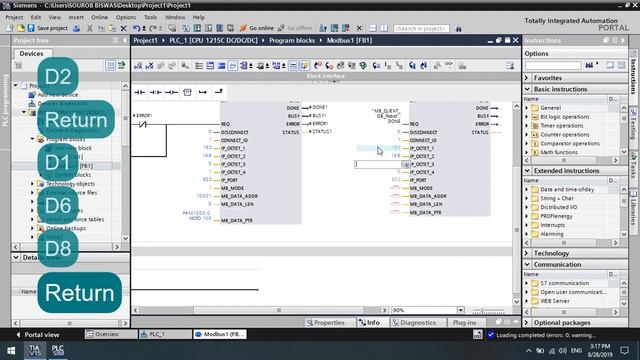Click the Delete X icon in main toolbar
Image resolution: width=640 pixels, height=360 pixels.
pyautogui.click(x=124, y=28)
